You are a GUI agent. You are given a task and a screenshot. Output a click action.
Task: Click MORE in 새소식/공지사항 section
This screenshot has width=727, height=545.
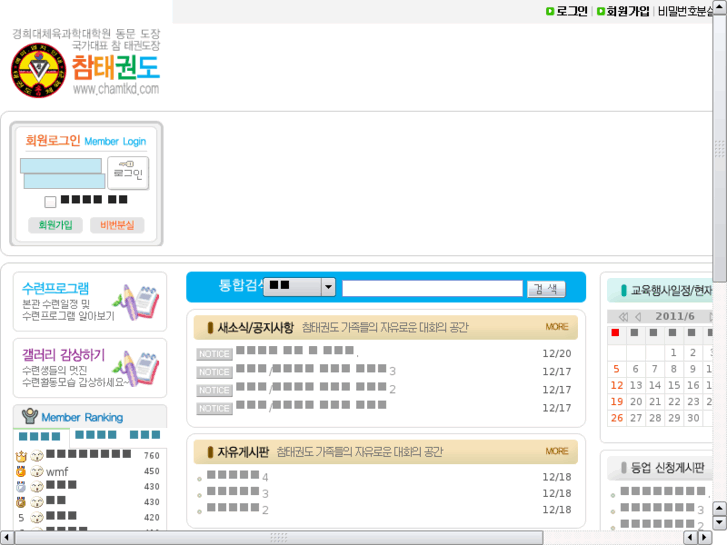pyautogui.click(x=556, y=327)
